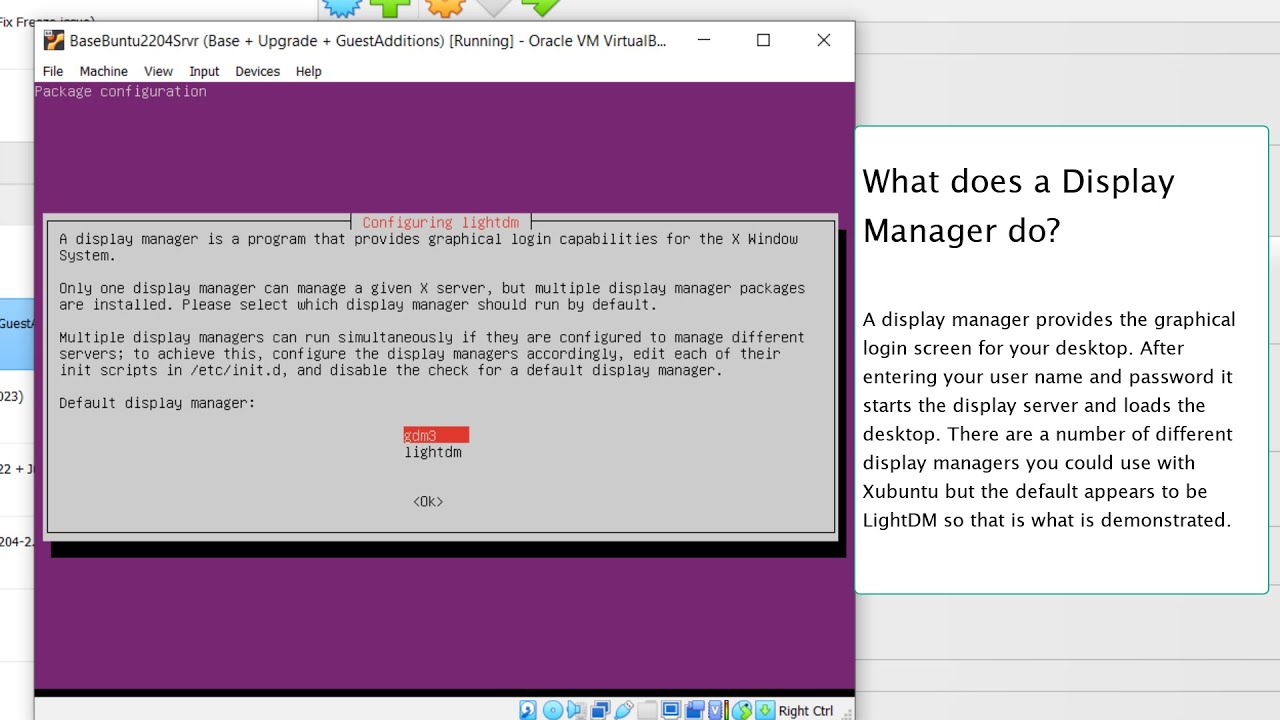Click the optical disc status icon
Image resolution: width=1280 pixels, height=720 pixels.
click(x=553, y=710)
